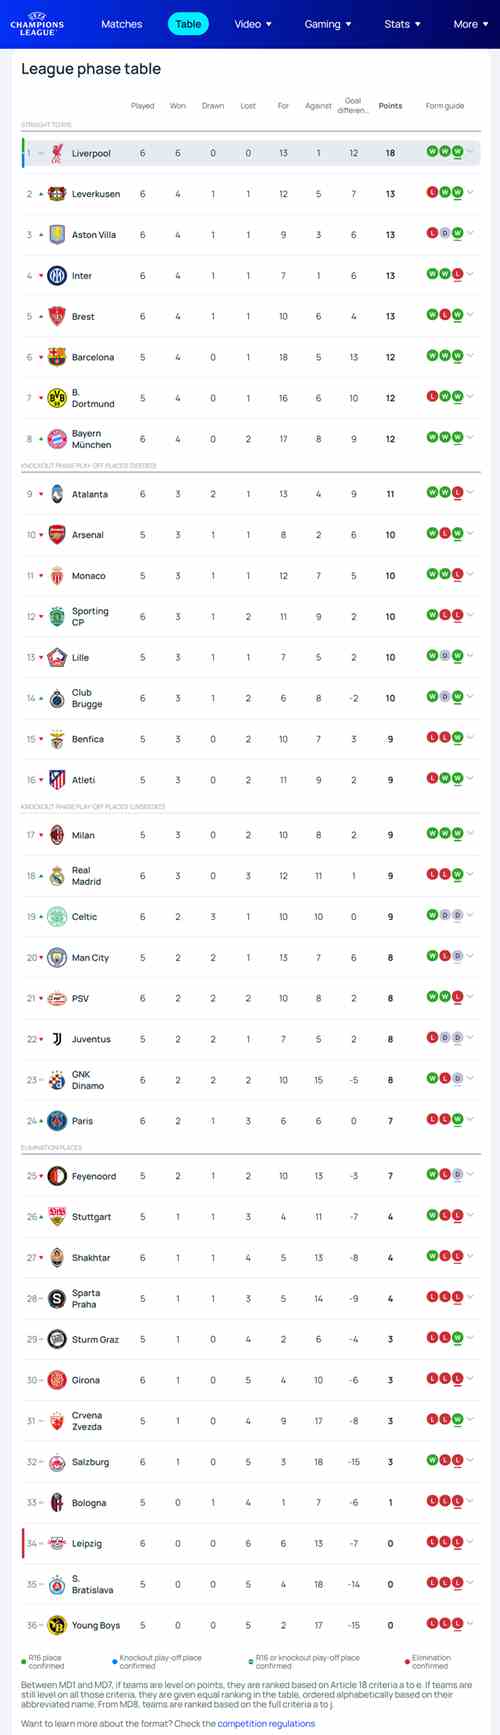Expand the Leverkusen form guide chevron
The image size is (500, 1735).
tap(470, 192)
